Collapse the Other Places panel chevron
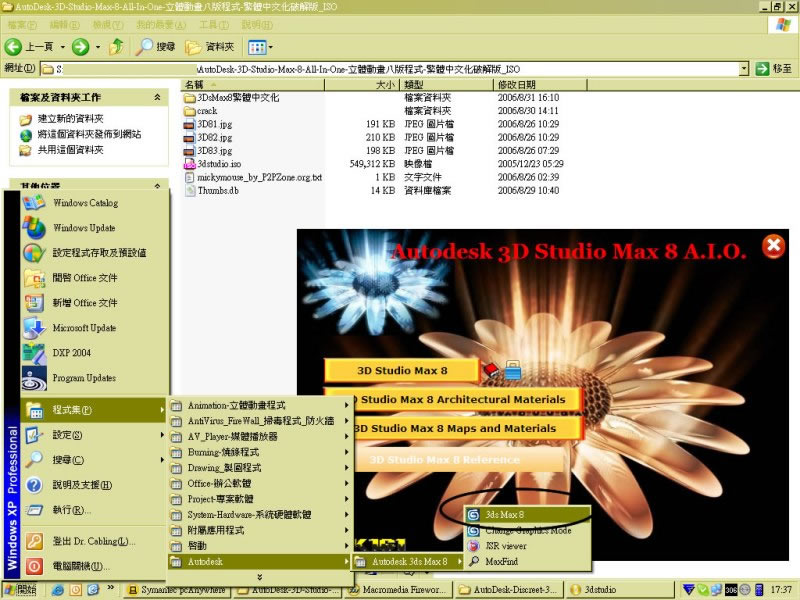This screenshot has width=800, height=600. [x=157, y=185]
